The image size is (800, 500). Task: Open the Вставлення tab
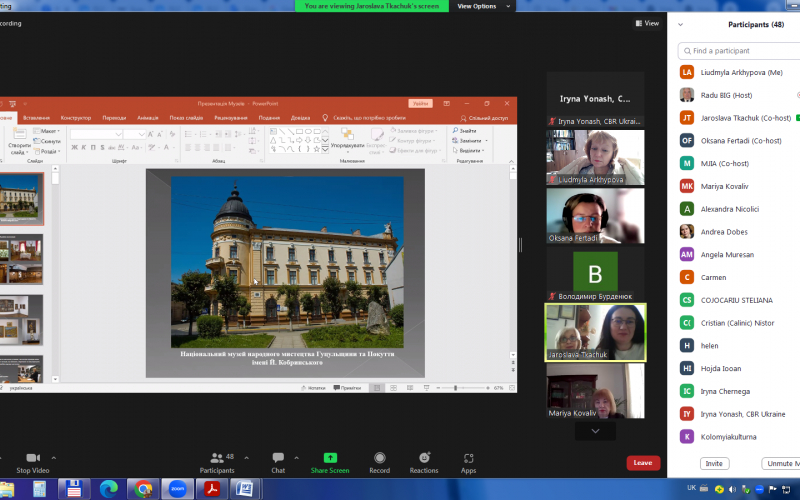pyautogui.click(x=36, y=118)
